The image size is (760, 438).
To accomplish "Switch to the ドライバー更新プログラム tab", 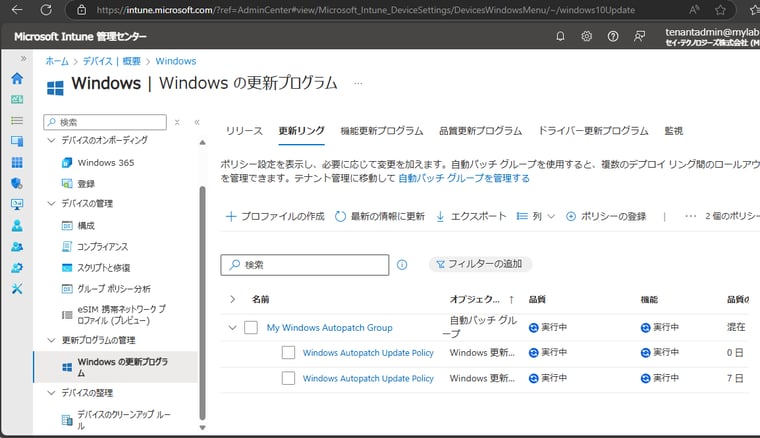I will coord(593,131).
